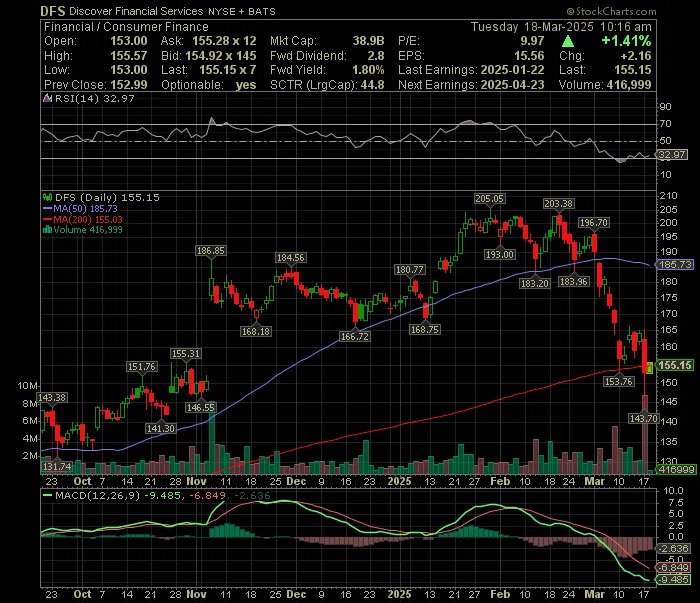700x603 pixels.
Task: Click the +1.41% percent change figure
Action: (x=626, y=41)
